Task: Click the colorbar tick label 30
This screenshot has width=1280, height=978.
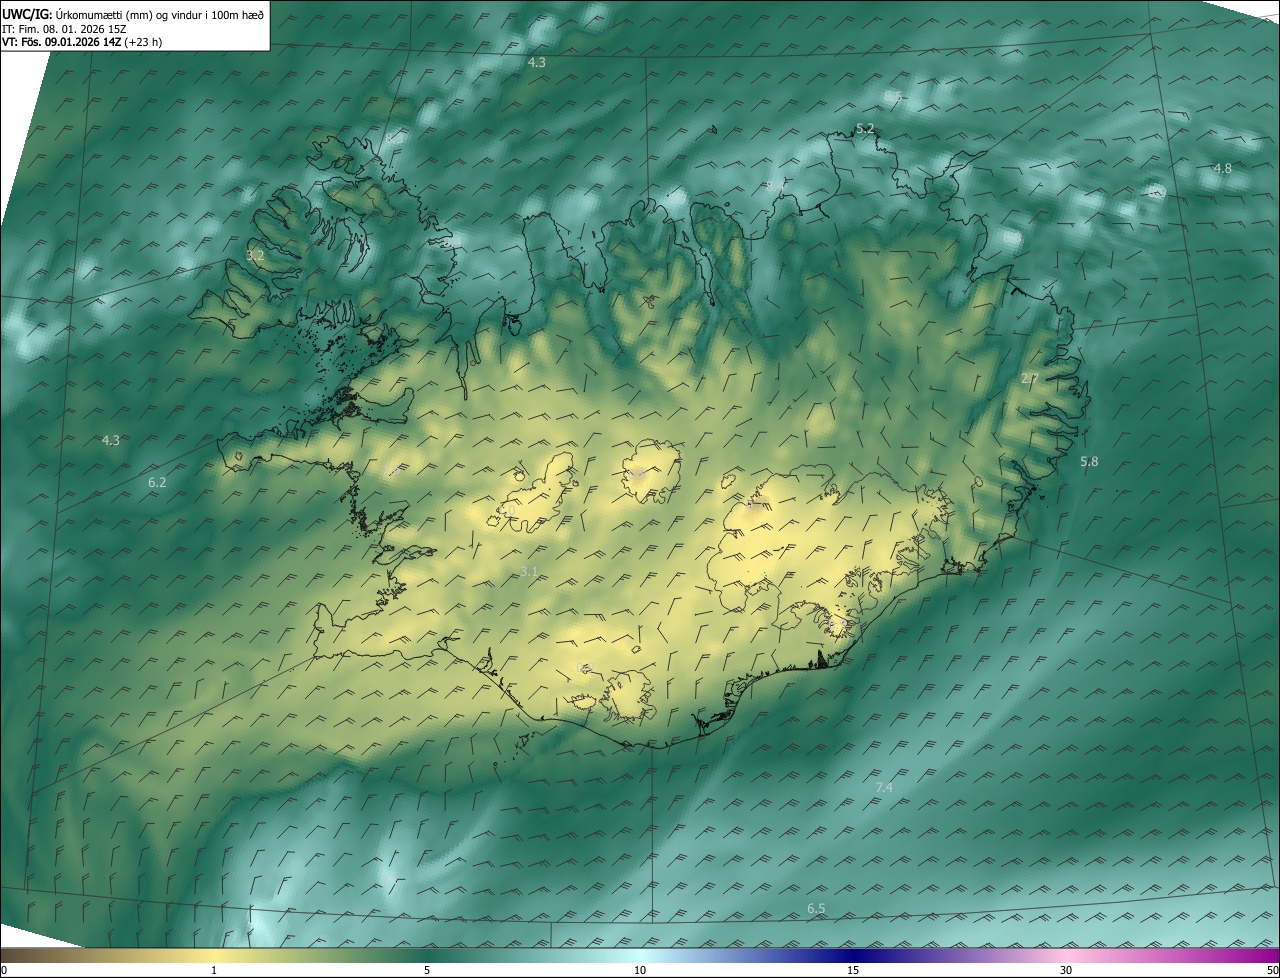Action: click(1066, 970)
